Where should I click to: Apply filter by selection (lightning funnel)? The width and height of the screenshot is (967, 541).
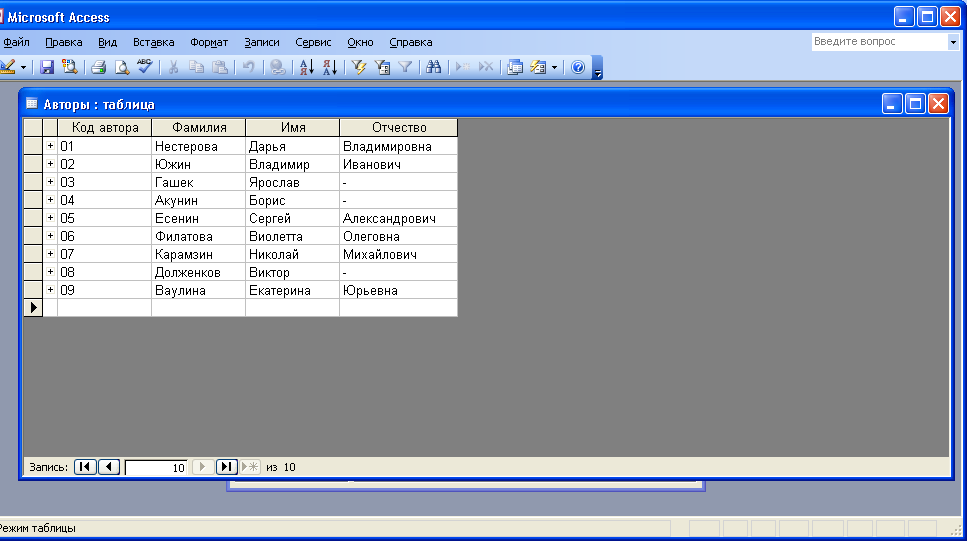(x=359, y=67)
